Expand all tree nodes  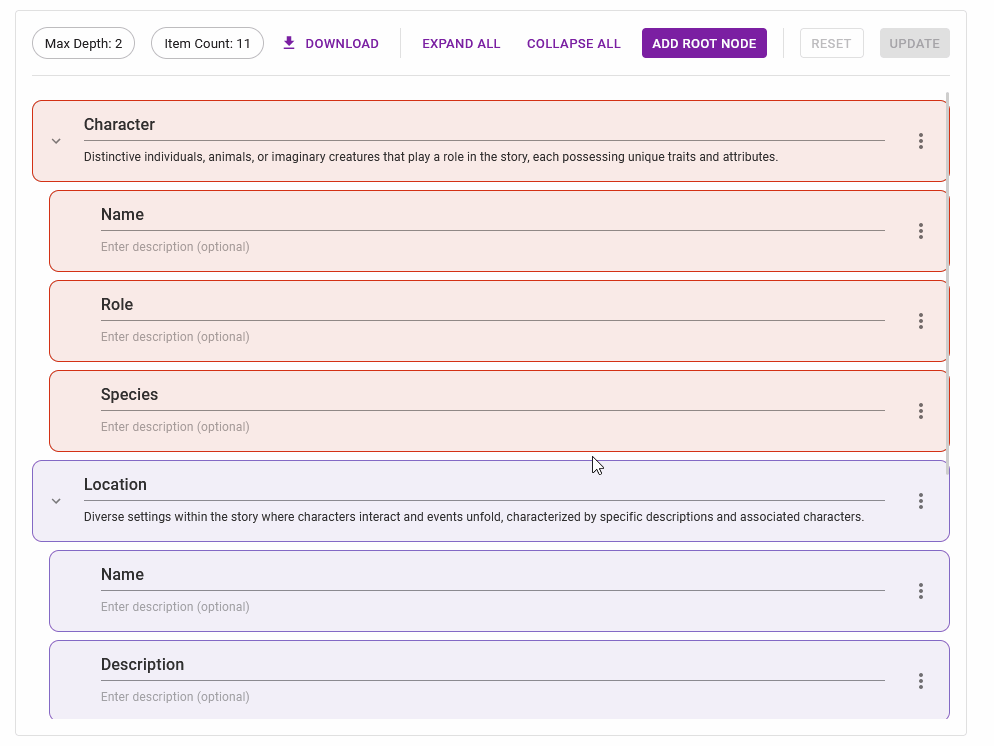461,43
